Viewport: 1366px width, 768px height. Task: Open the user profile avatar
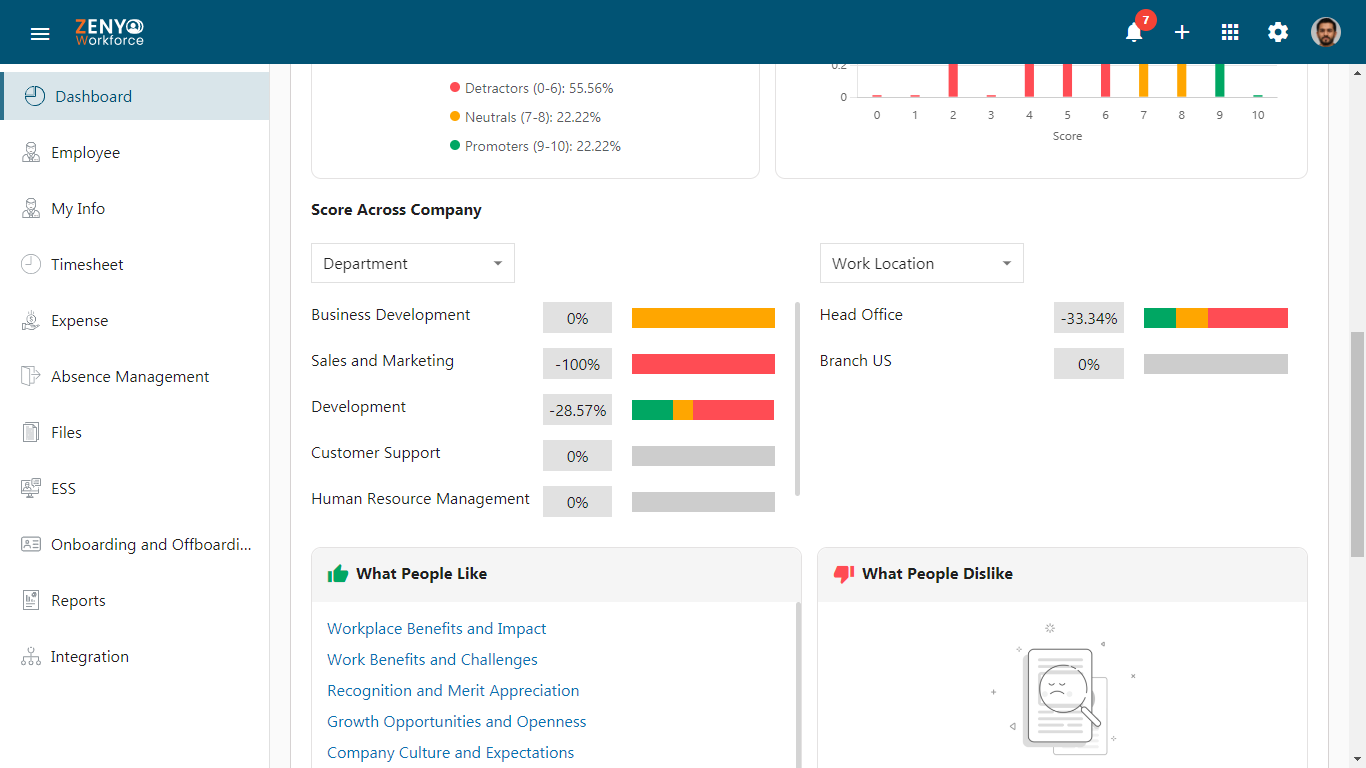(1326, 32)
